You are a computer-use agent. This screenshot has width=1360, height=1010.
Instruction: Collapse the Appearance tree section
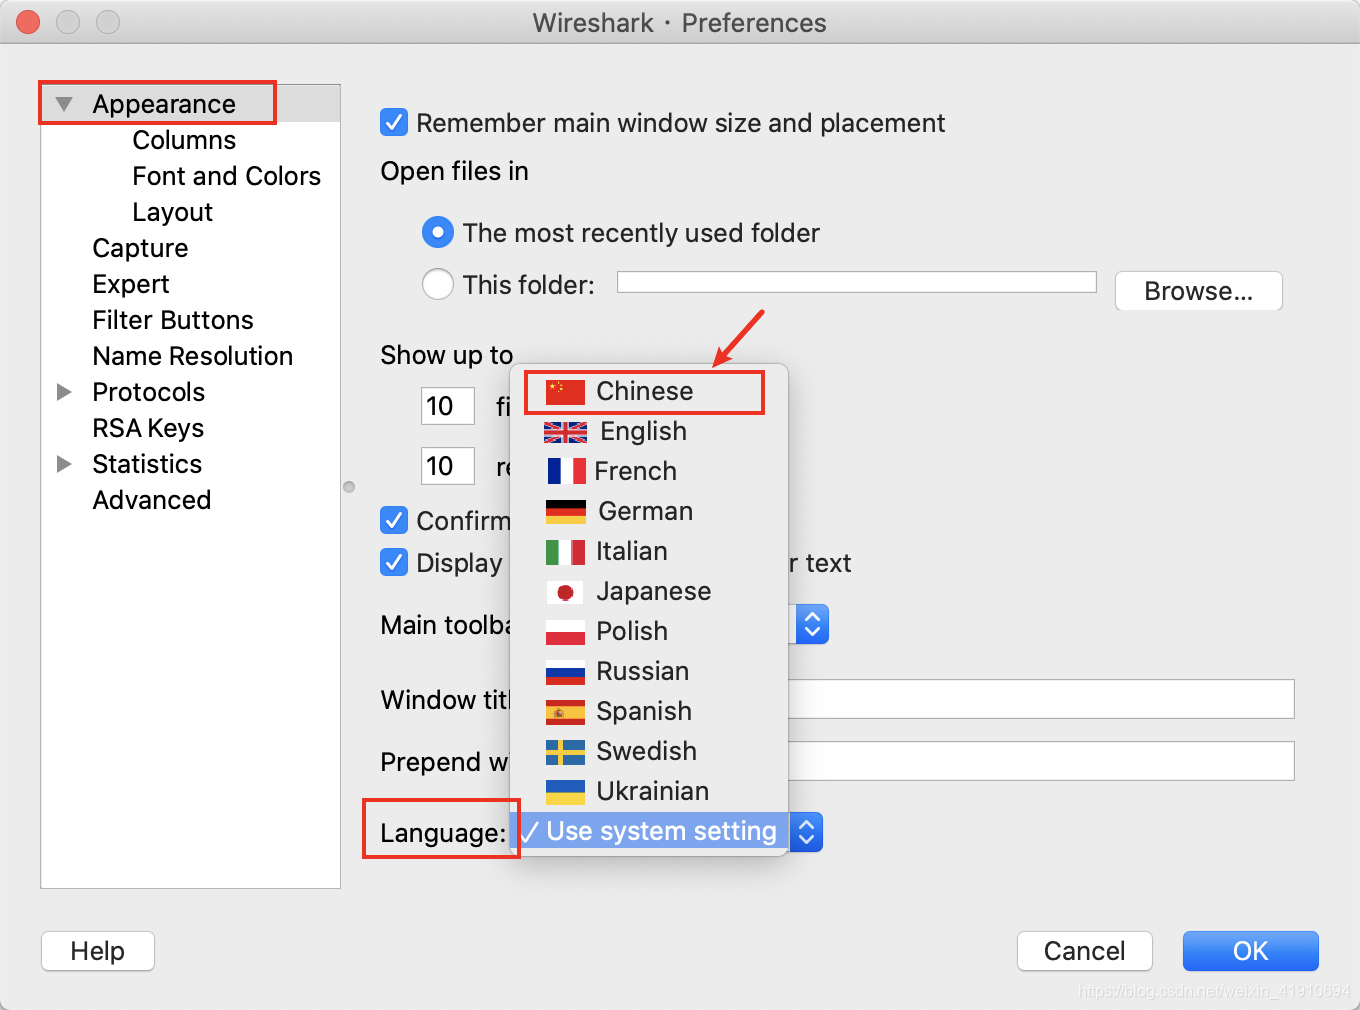pos(64,104)
